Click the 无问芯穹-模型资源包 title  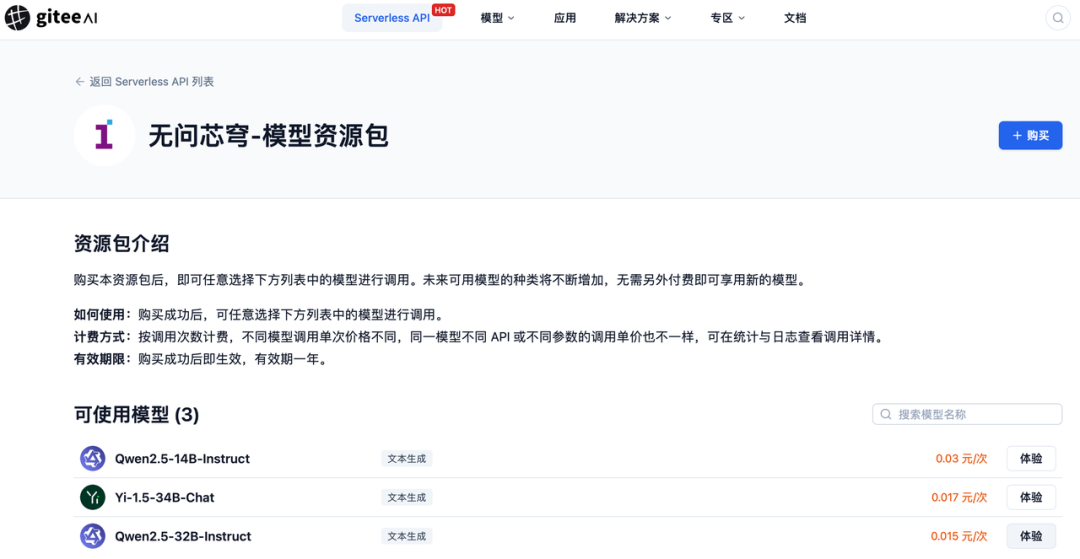tap(269, 136)
